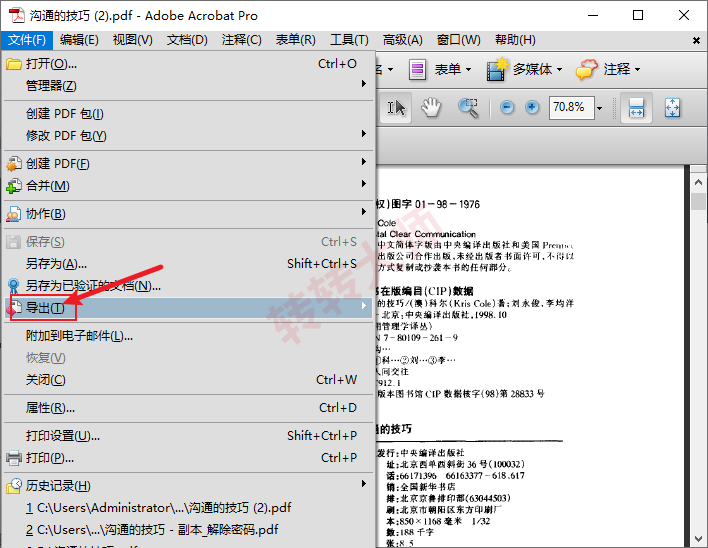Choose the Marquee Zoom tool
708x548 pixels.
click(468, 108)
